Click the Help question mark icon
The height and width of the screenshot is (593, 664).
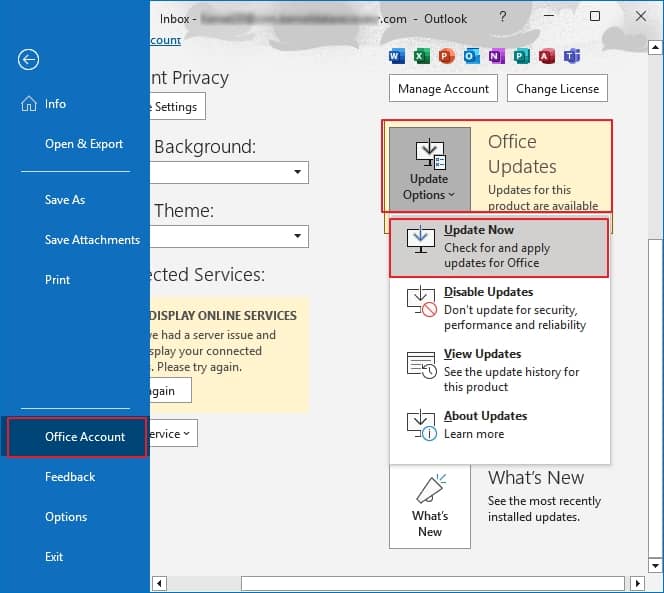[x=502, y=17]
